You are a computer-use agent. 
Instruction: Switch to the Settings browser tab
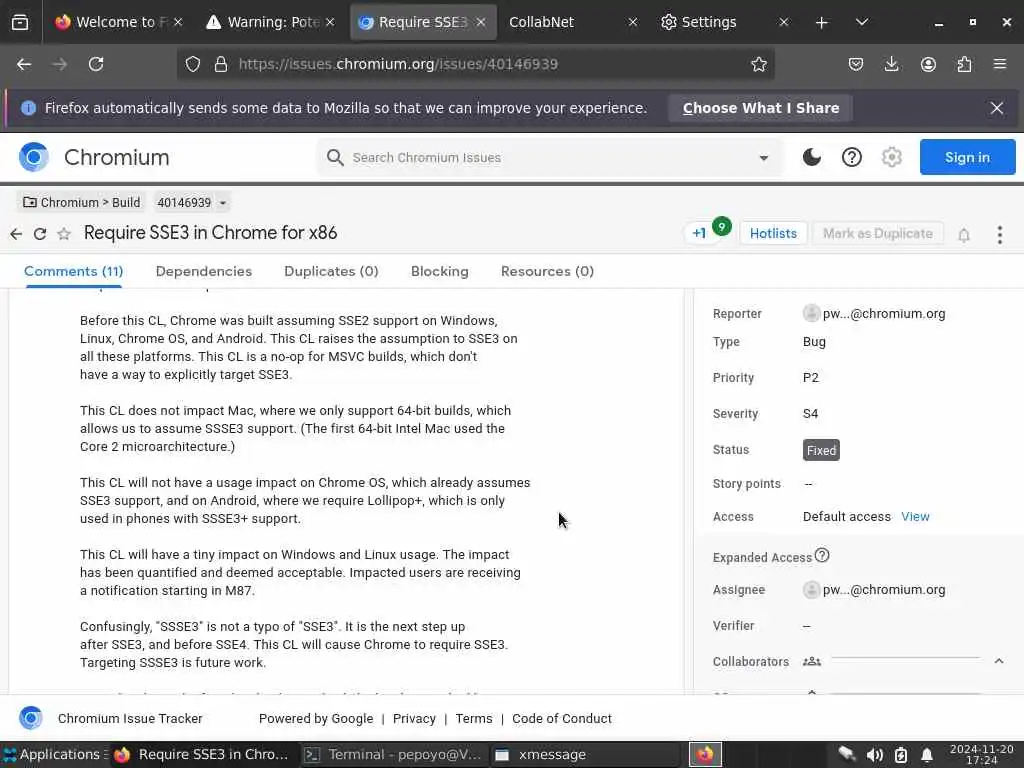[718, 22]
